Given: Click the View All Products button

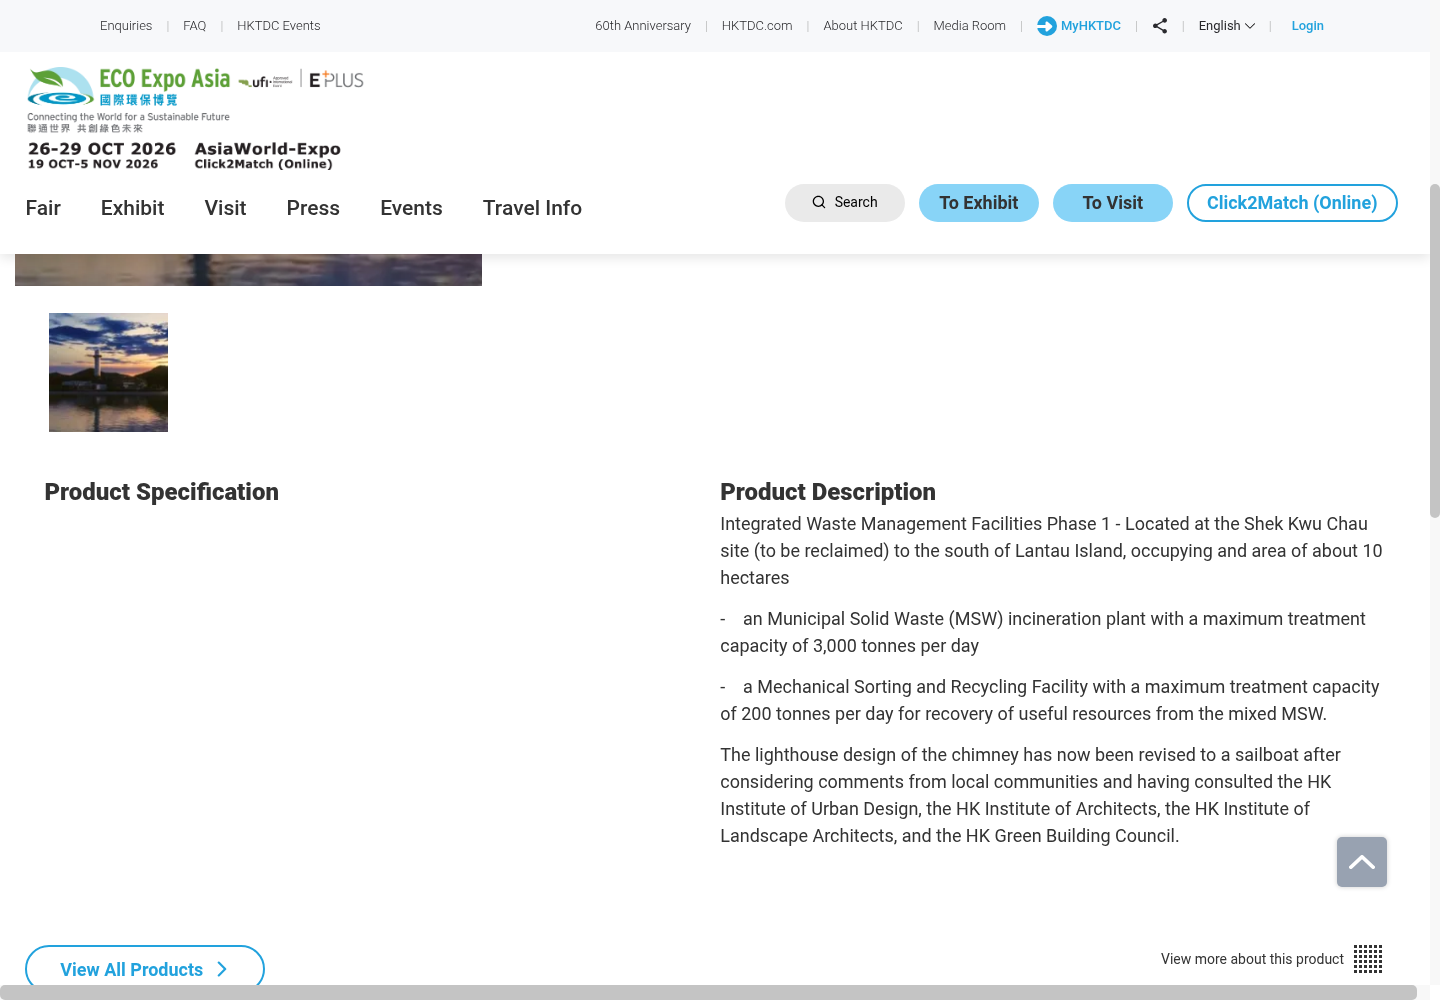Looking at the screenshot, I should click(x=145, y=968).
